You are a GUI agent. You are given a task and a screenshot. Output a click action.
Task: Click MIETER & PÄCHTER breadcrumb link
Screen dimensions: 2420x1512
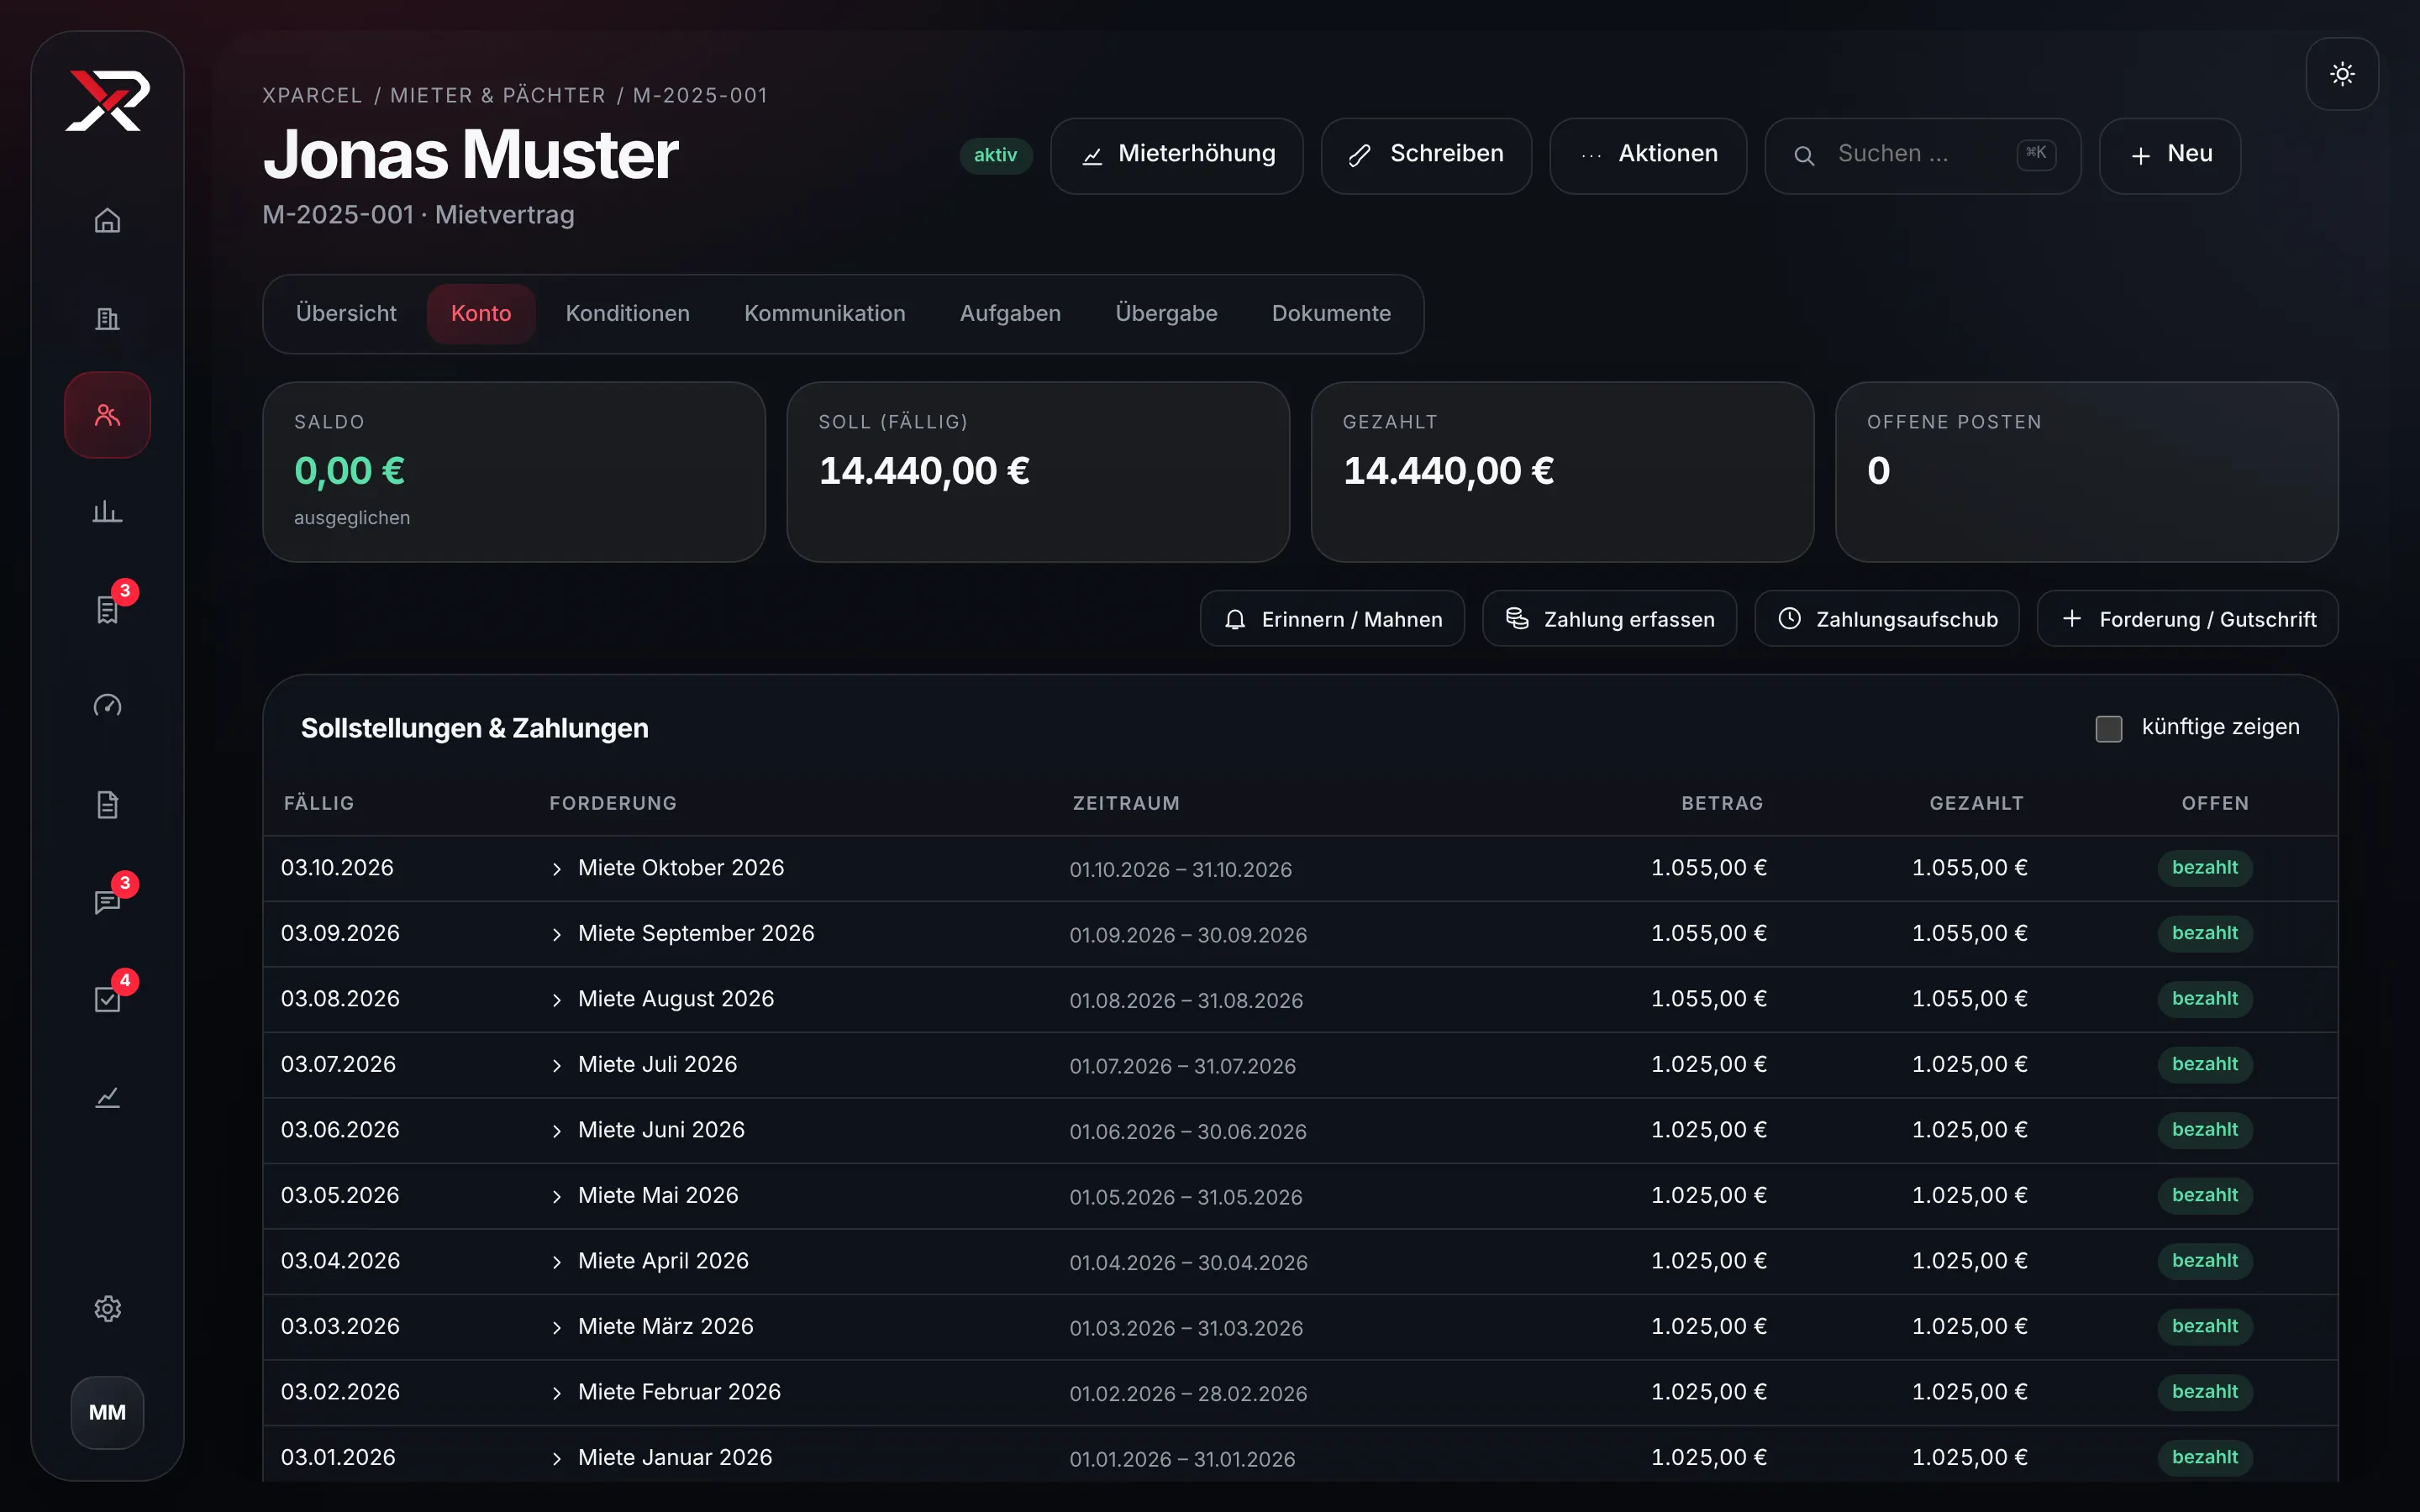tap(498, 95)
